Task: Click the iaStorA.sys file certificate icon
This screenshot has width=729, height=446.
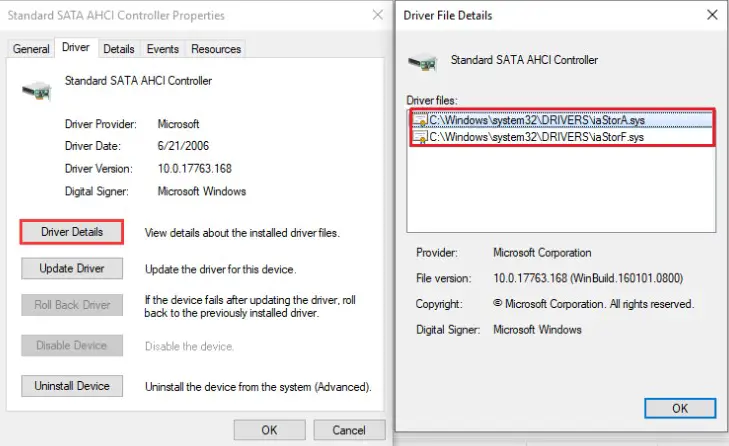Action: click(420, 120)
